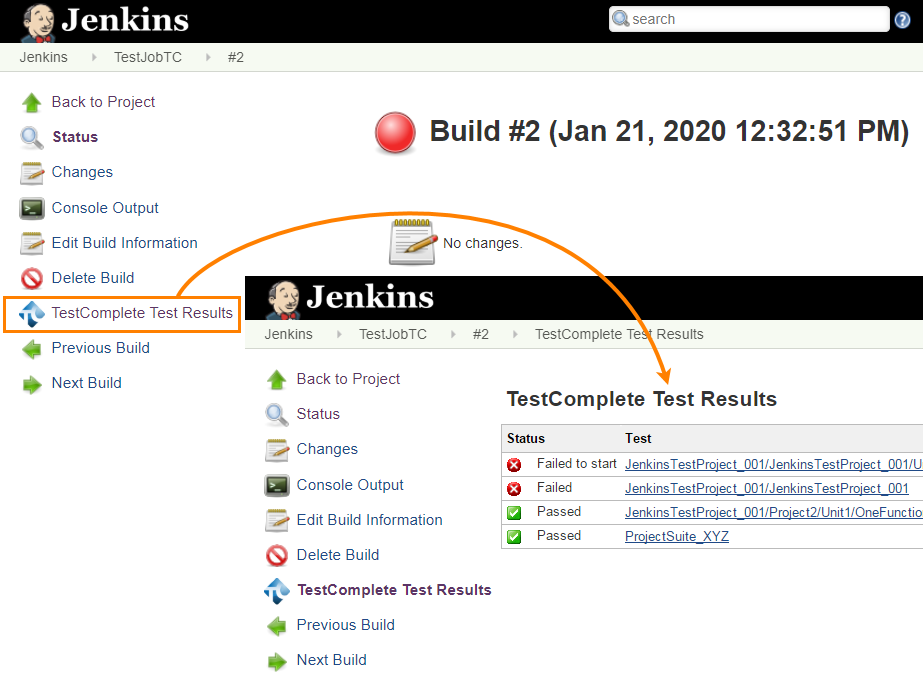Open Jenkins breadcrumb in top bar

coord(44,58)
